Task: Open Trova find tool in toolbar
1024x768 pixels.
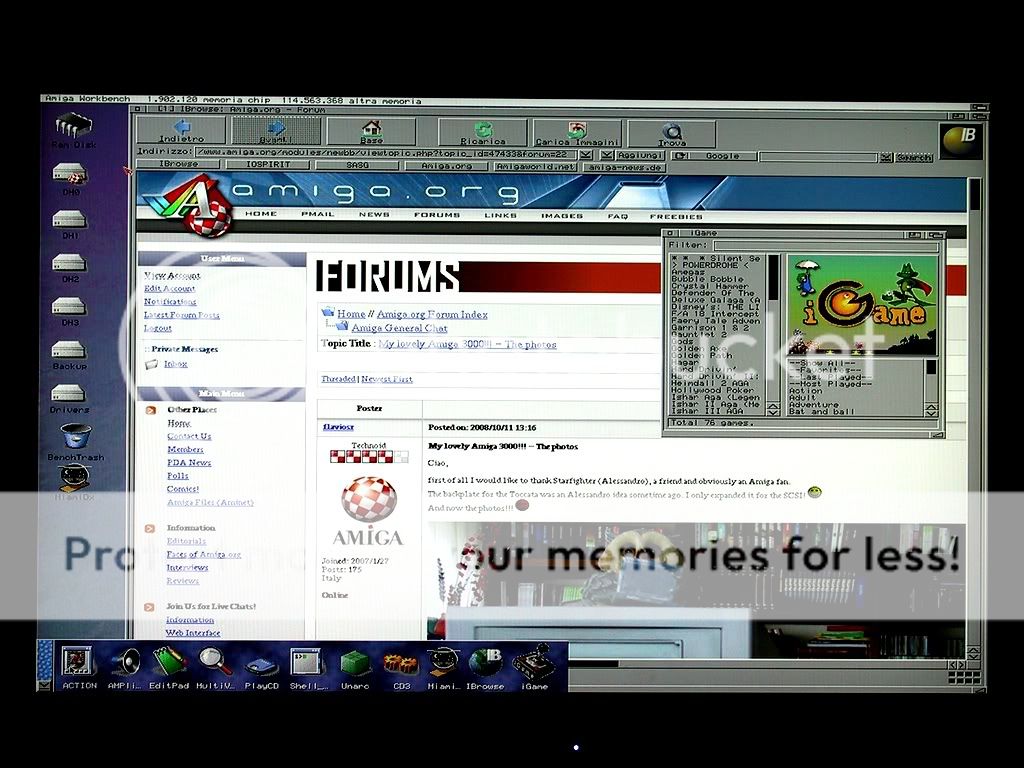Action: tap(672, 132)
